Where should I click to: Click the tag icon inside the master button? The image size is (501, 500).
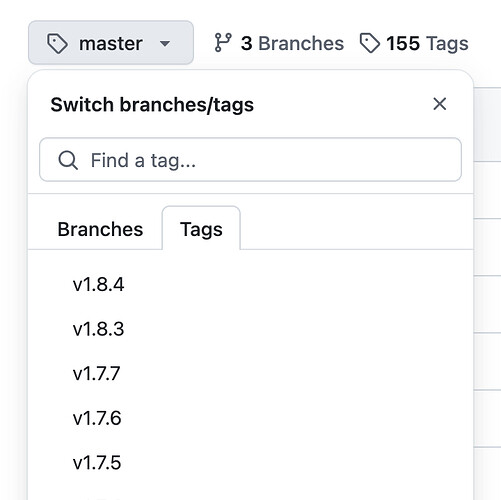(x=57, y=43)
